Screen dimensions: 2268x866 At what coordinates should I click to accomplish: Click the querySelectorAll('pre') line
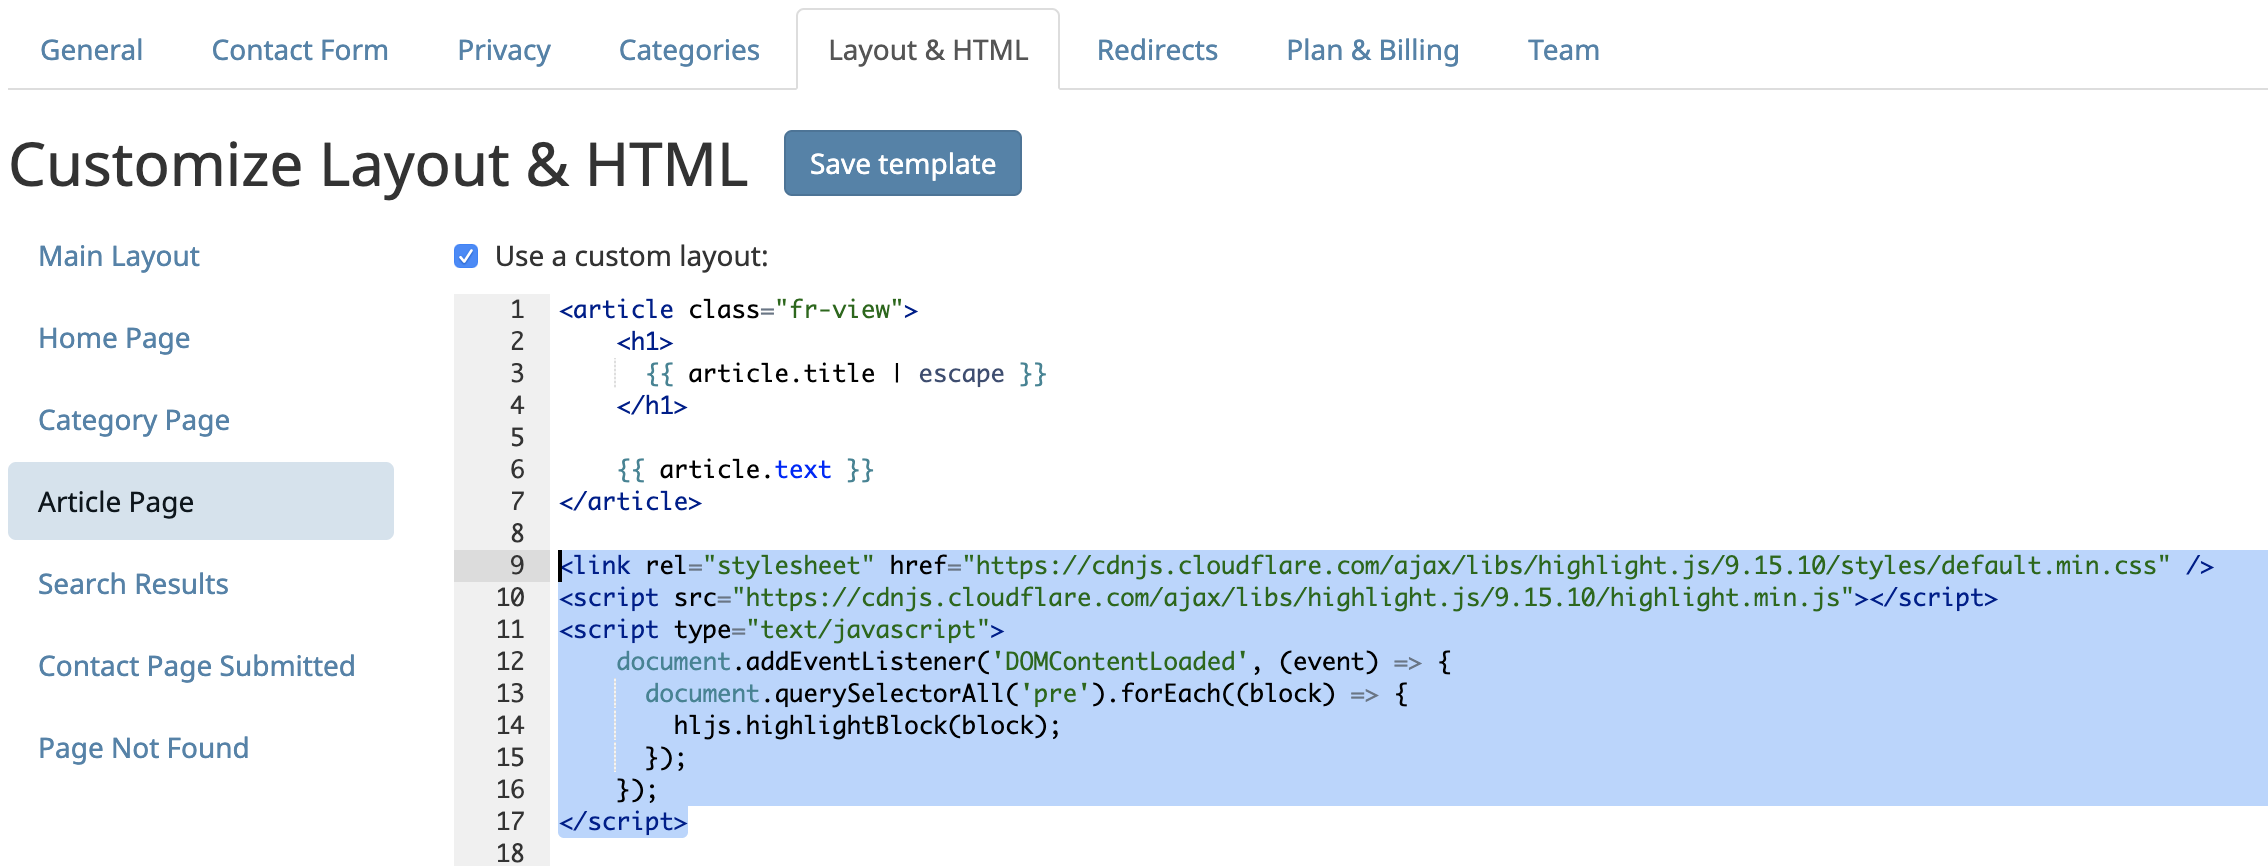click(x=1026, y=694)
